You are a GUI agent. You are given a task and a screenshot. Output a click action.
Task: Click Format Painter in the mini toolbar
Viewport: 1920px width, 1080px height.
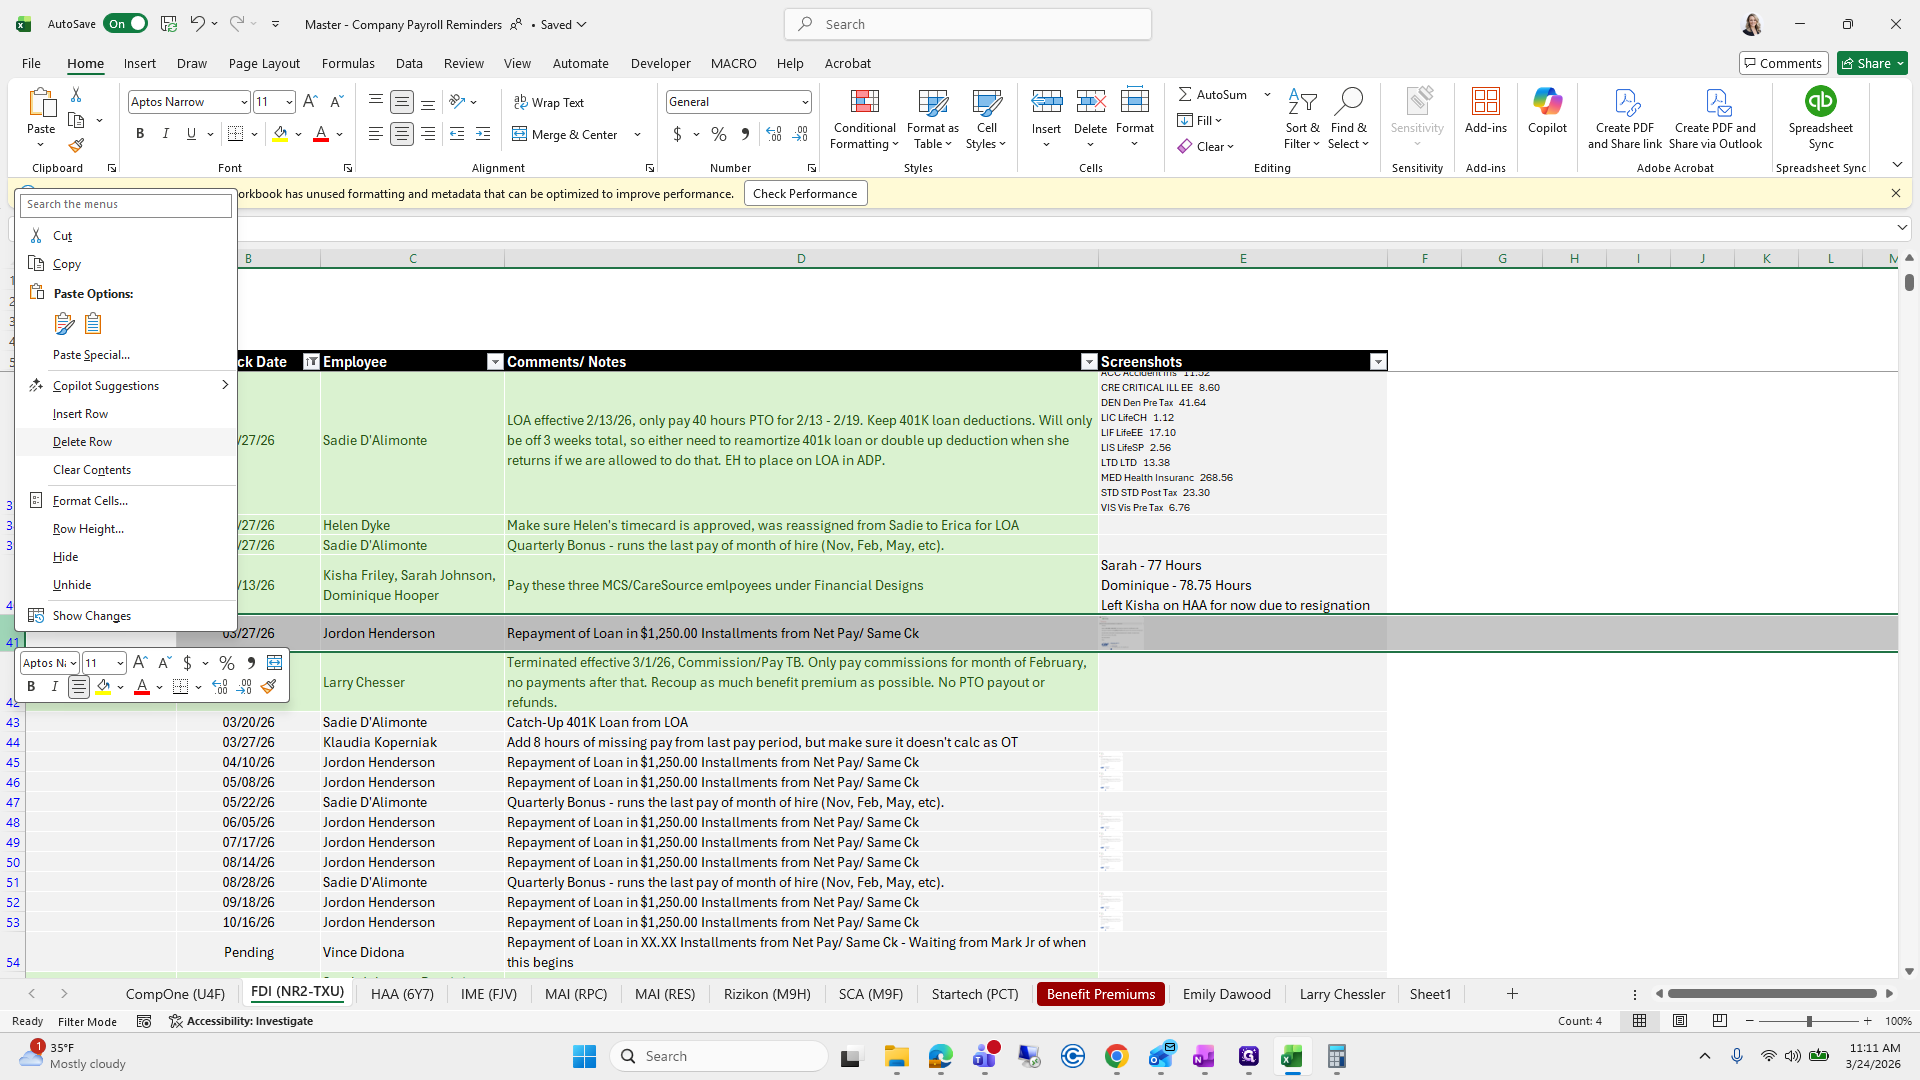(x=268, y=687)
